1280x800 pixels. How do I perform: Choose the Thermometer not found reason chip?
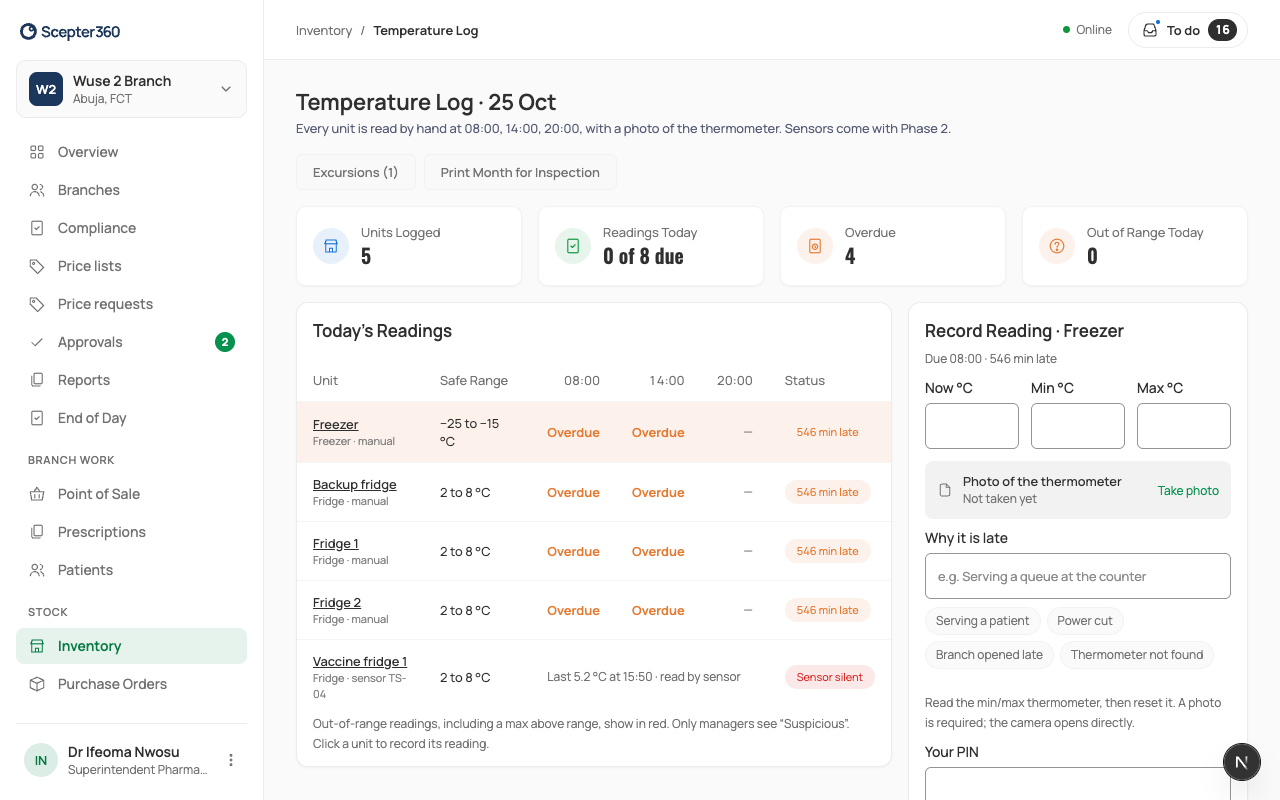tap(1137, 655)
